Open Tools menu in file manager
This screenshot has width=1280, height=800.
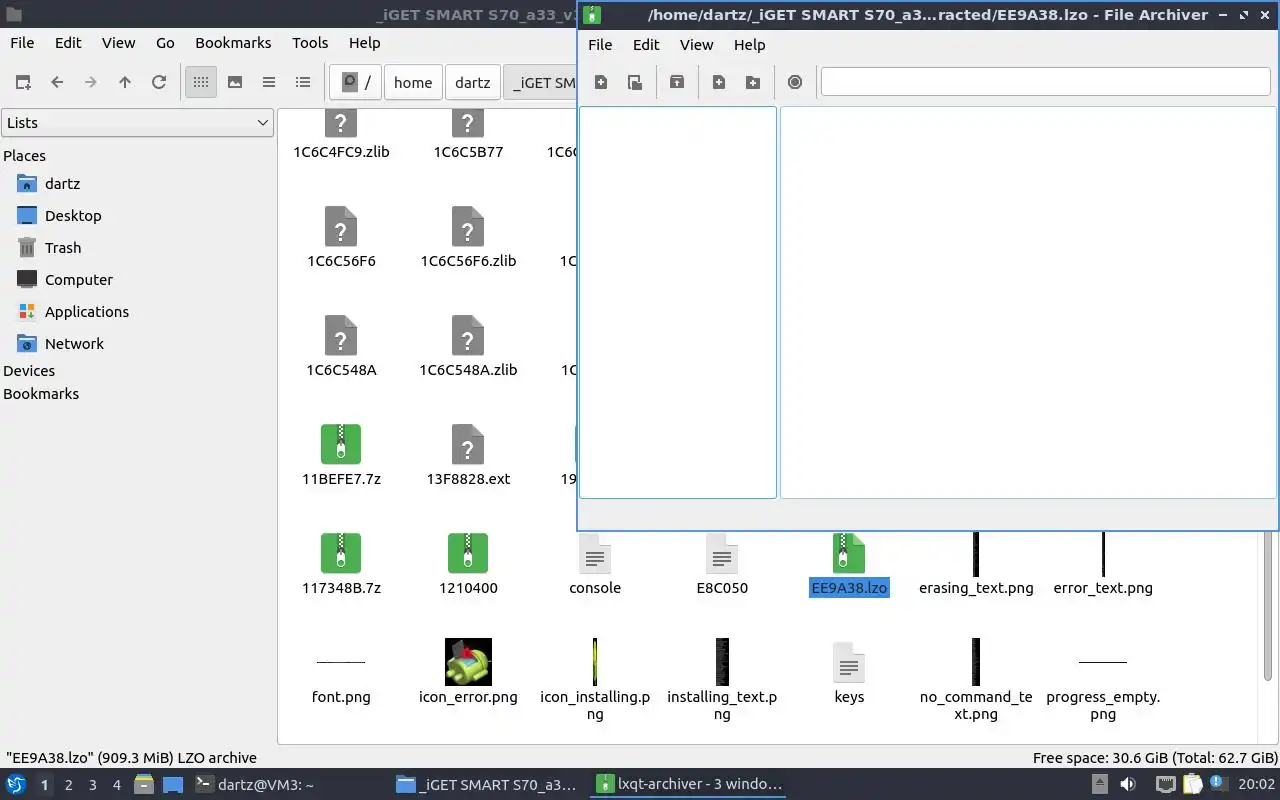point(310,43)
